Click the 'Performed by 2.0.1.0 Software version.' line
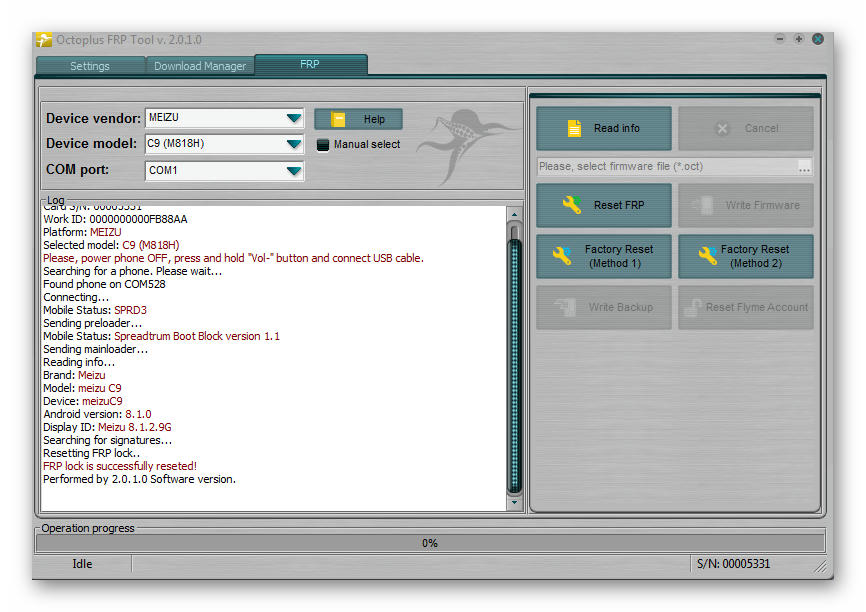The width and height of the screenshot is (866, 612). click(139, 479)
